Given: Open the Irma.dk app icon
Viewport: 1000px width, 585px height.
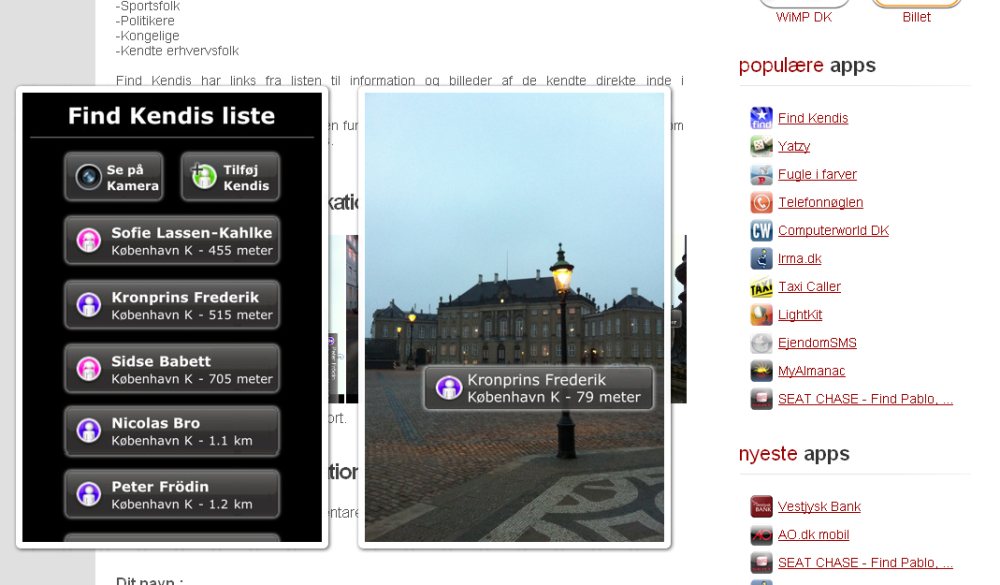Looking at the screenshot, I should 761,258.
